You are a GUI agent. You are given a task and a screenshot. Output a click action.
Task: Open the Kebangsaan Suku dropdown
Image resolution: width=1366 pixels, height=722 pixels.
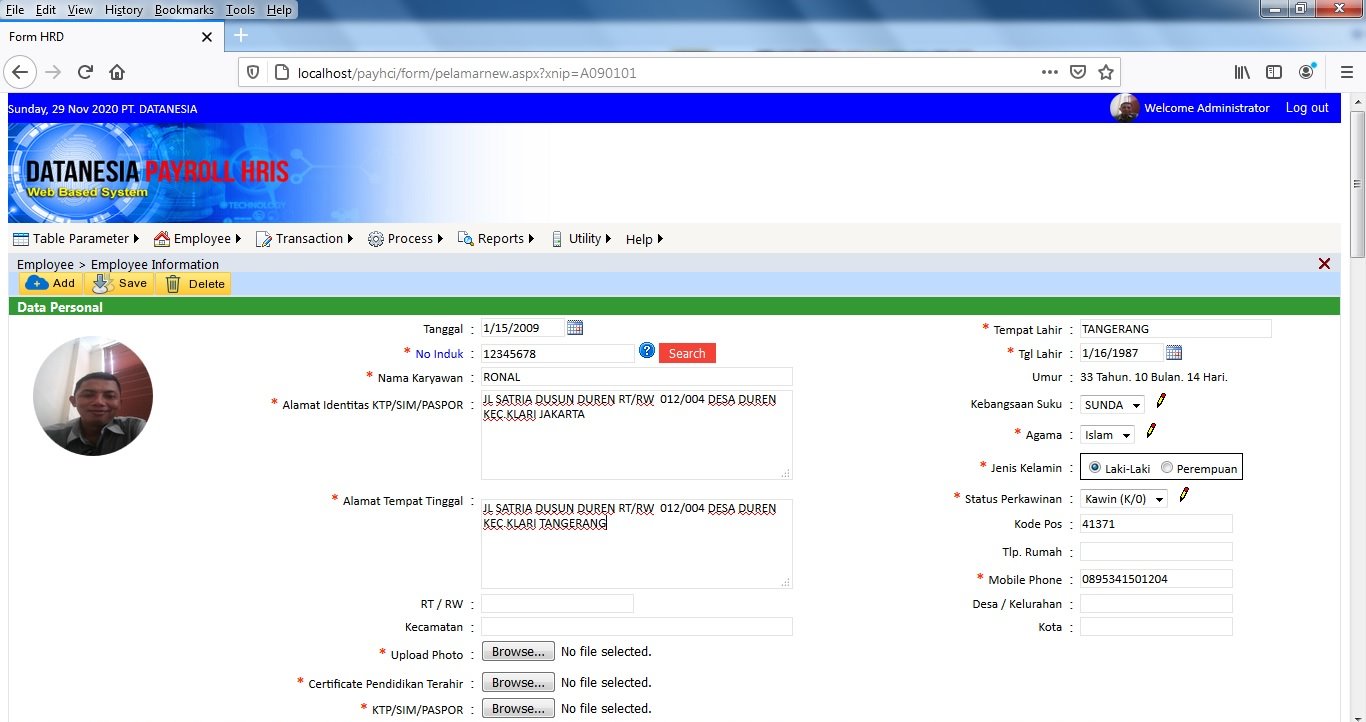coord(1113,405)
